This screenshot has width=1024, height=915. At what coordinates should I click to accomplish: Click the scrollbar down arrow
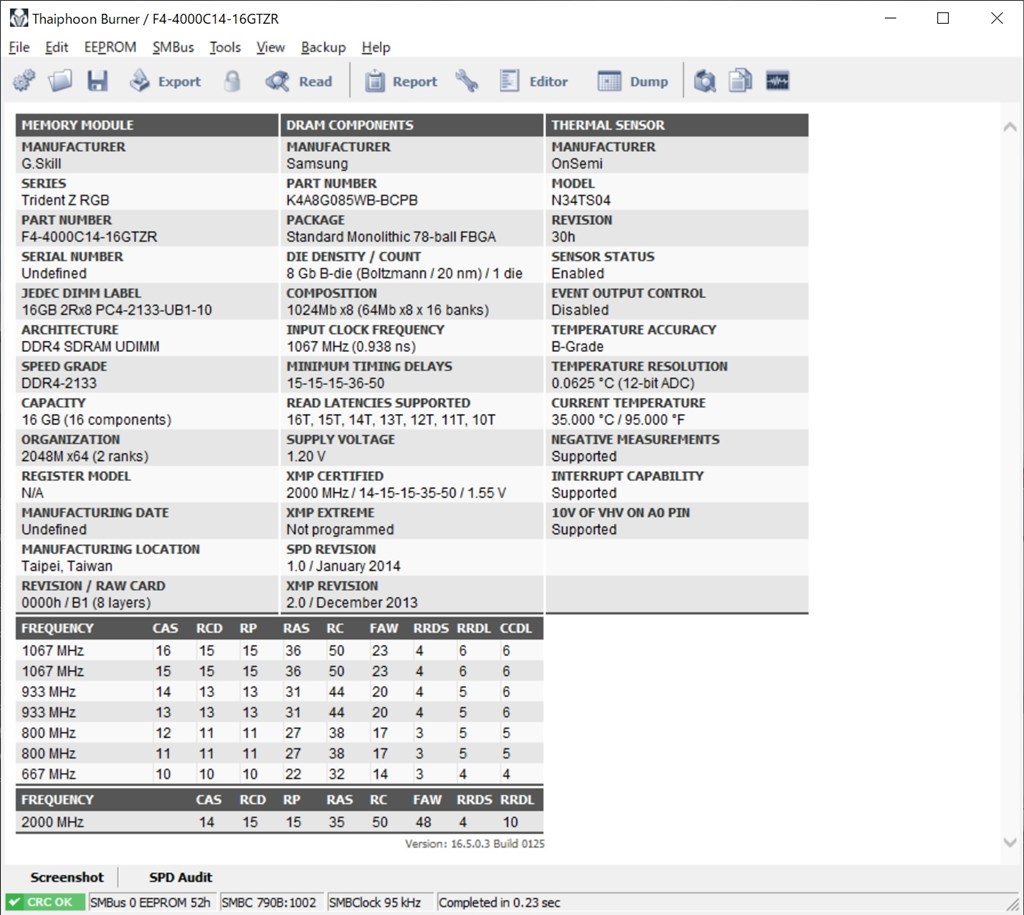pos(1010,843)
